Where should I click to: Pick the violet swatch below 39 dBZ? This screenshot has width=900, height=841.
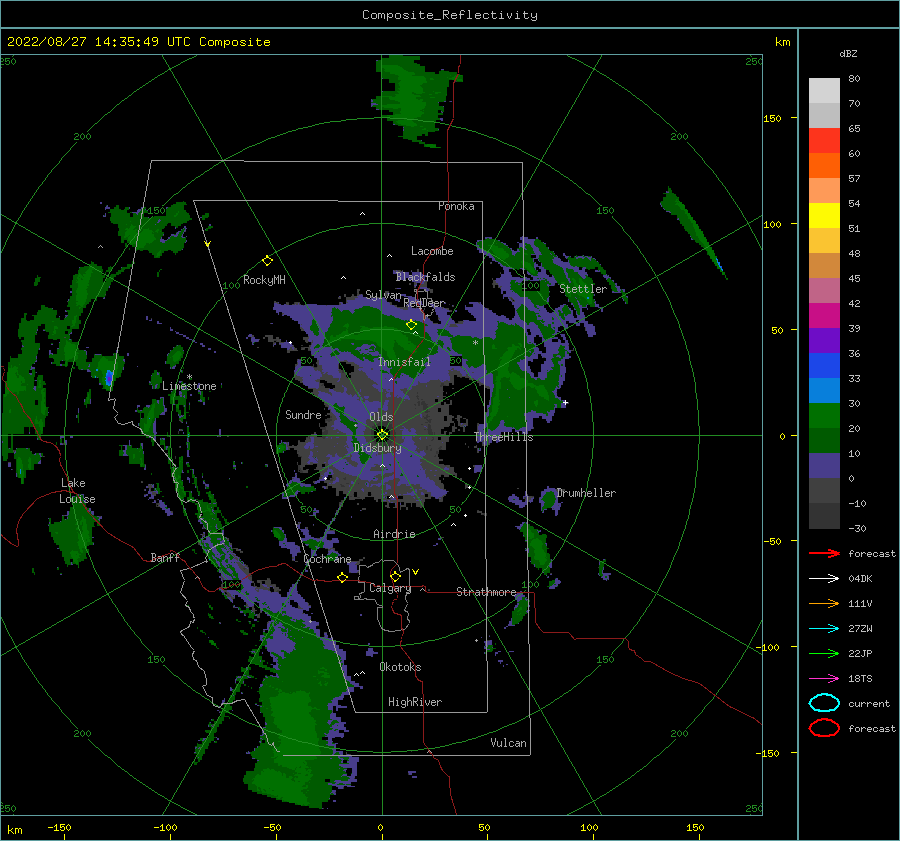[824, 341]
